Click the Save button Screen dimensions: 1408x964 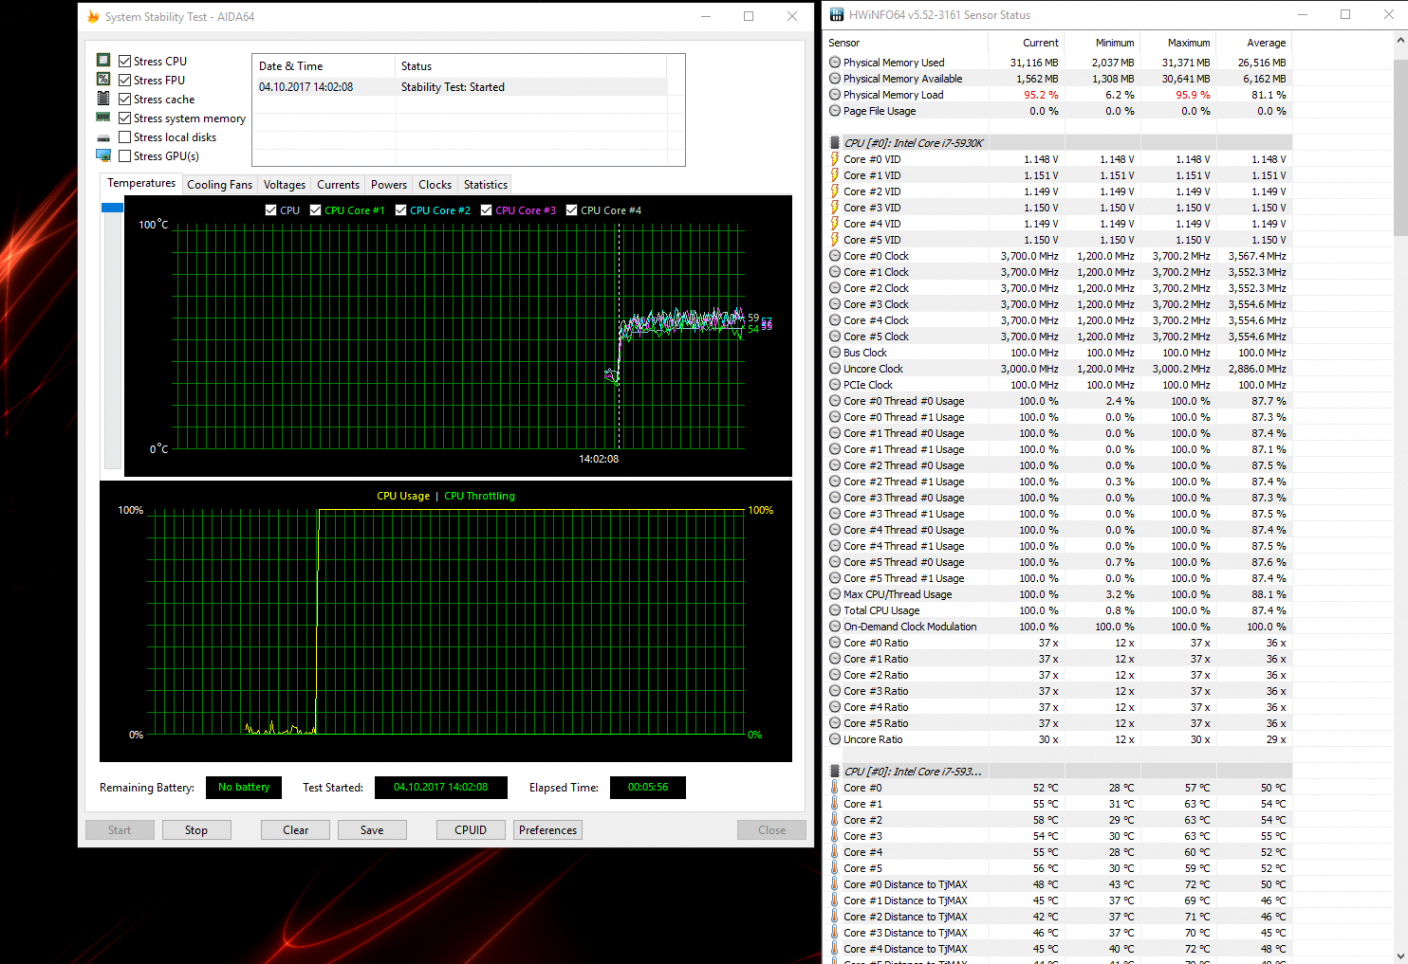372,830
